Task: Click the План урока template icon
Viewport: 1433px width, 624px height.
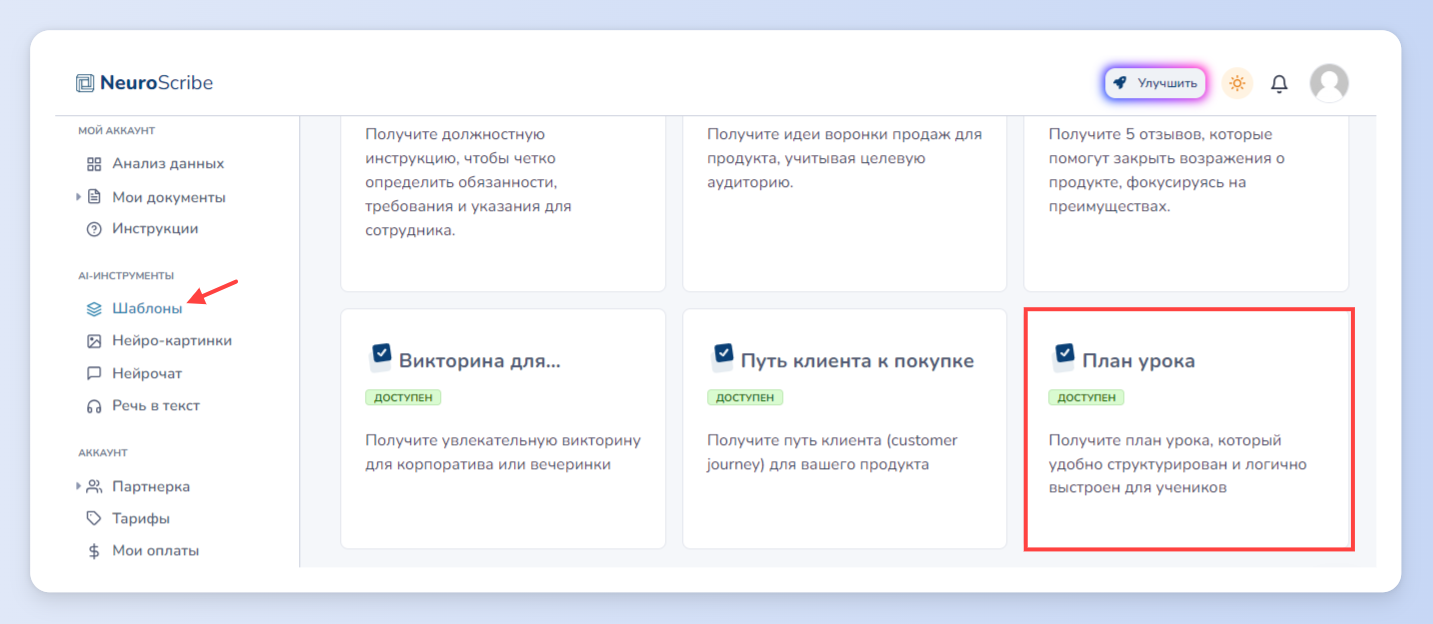Action: tap(1063, 357)
